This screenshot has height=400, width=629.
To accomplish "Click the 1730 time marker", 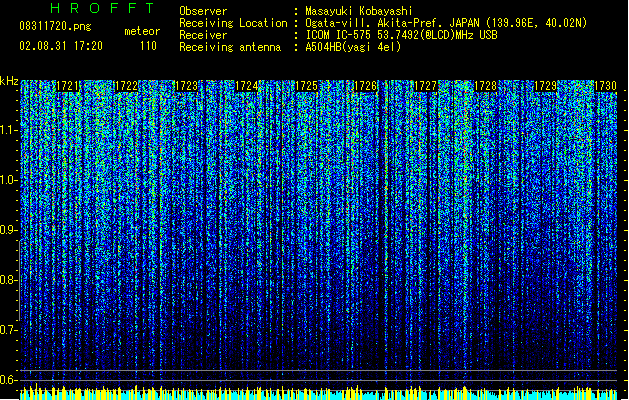I will pos(605,86).
